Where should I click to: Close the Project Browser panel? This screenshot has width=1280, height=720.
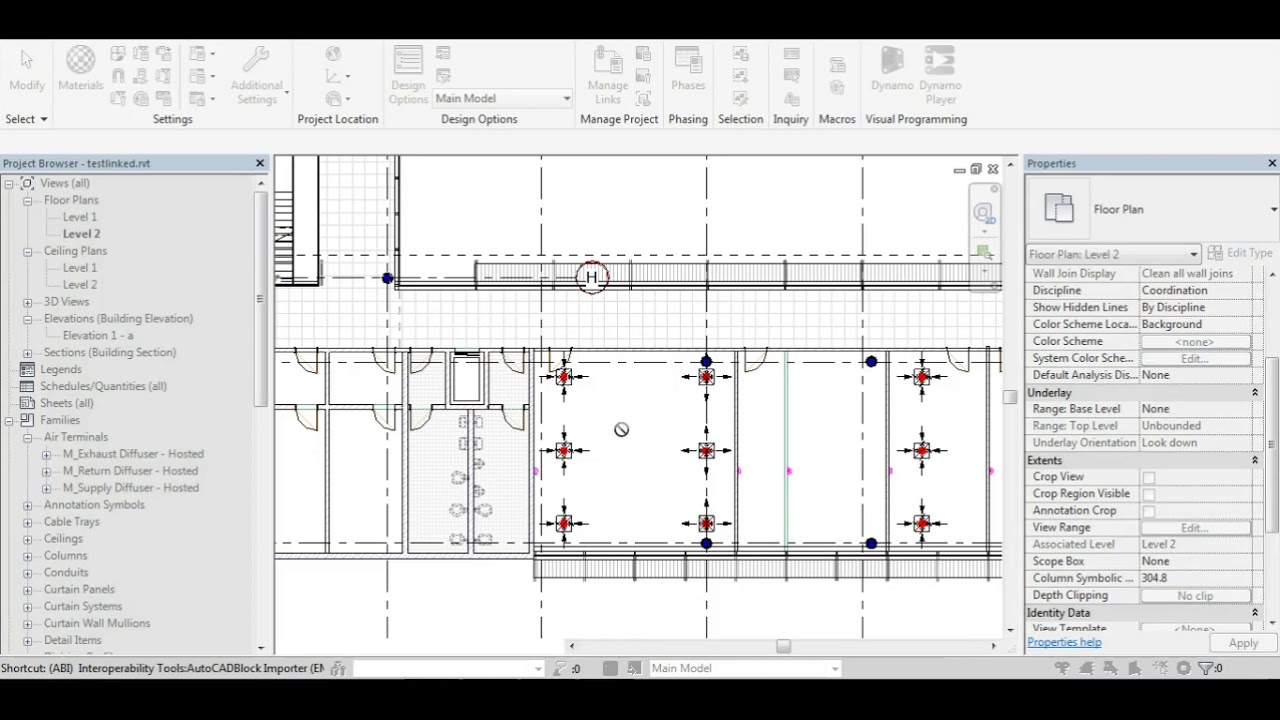click(260, 163)
